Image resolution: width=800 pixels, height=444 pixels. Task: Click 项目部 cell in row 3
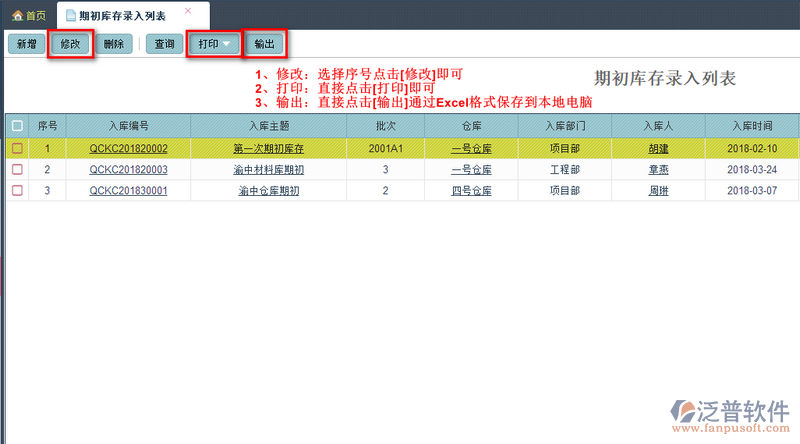pyautogui.click(x=565, y=190)
